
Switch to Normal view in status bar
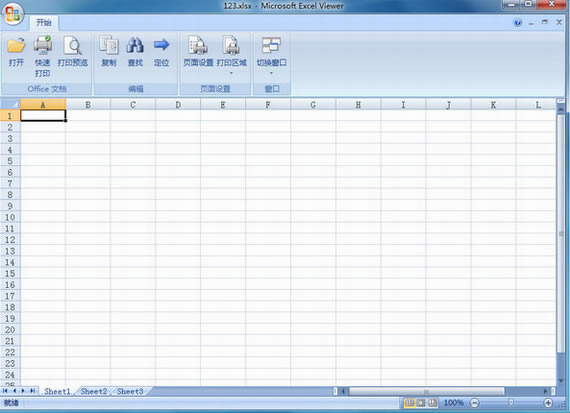[409, 403]
